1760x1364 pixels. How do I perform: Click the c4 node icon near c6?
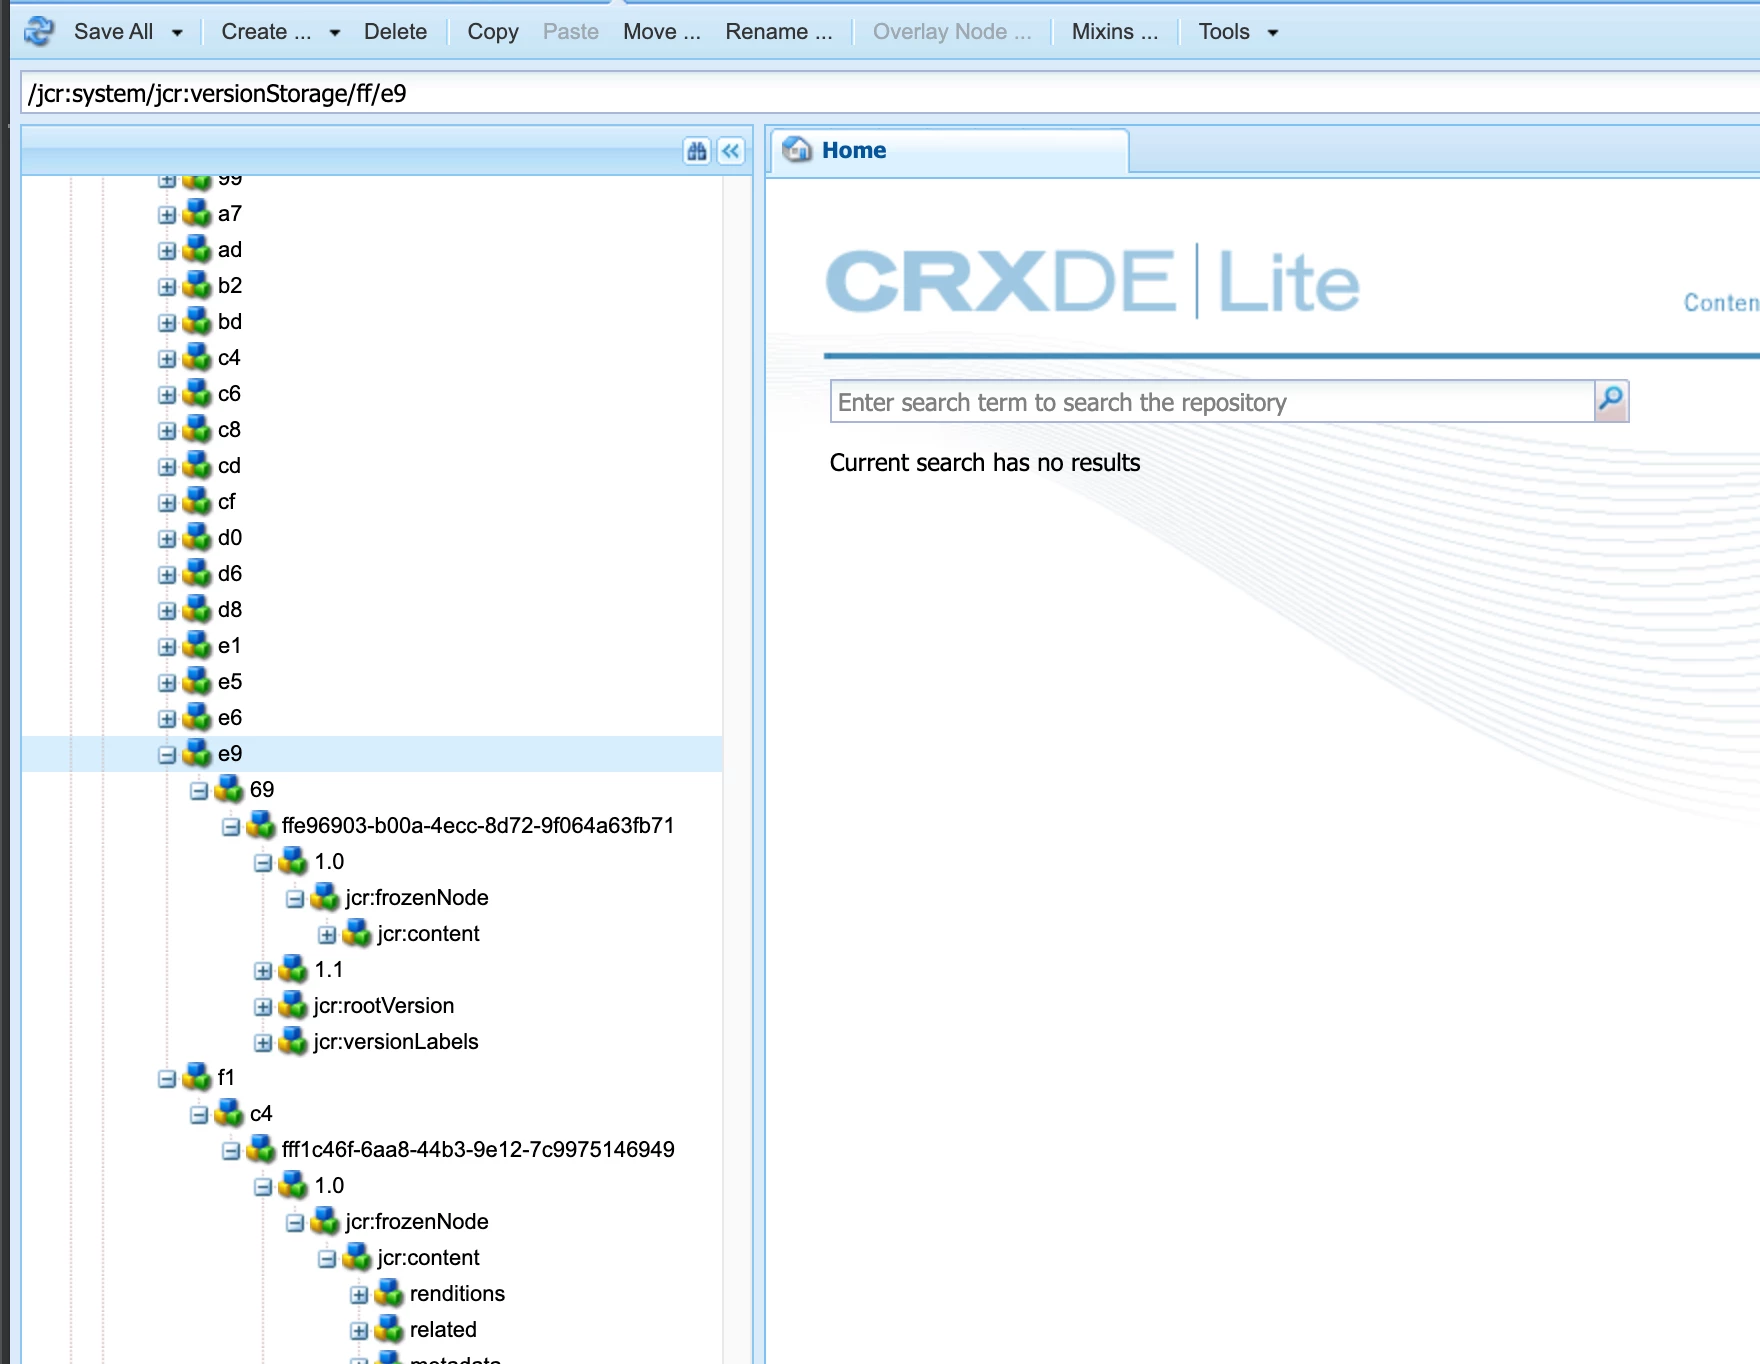click(197, 358)
